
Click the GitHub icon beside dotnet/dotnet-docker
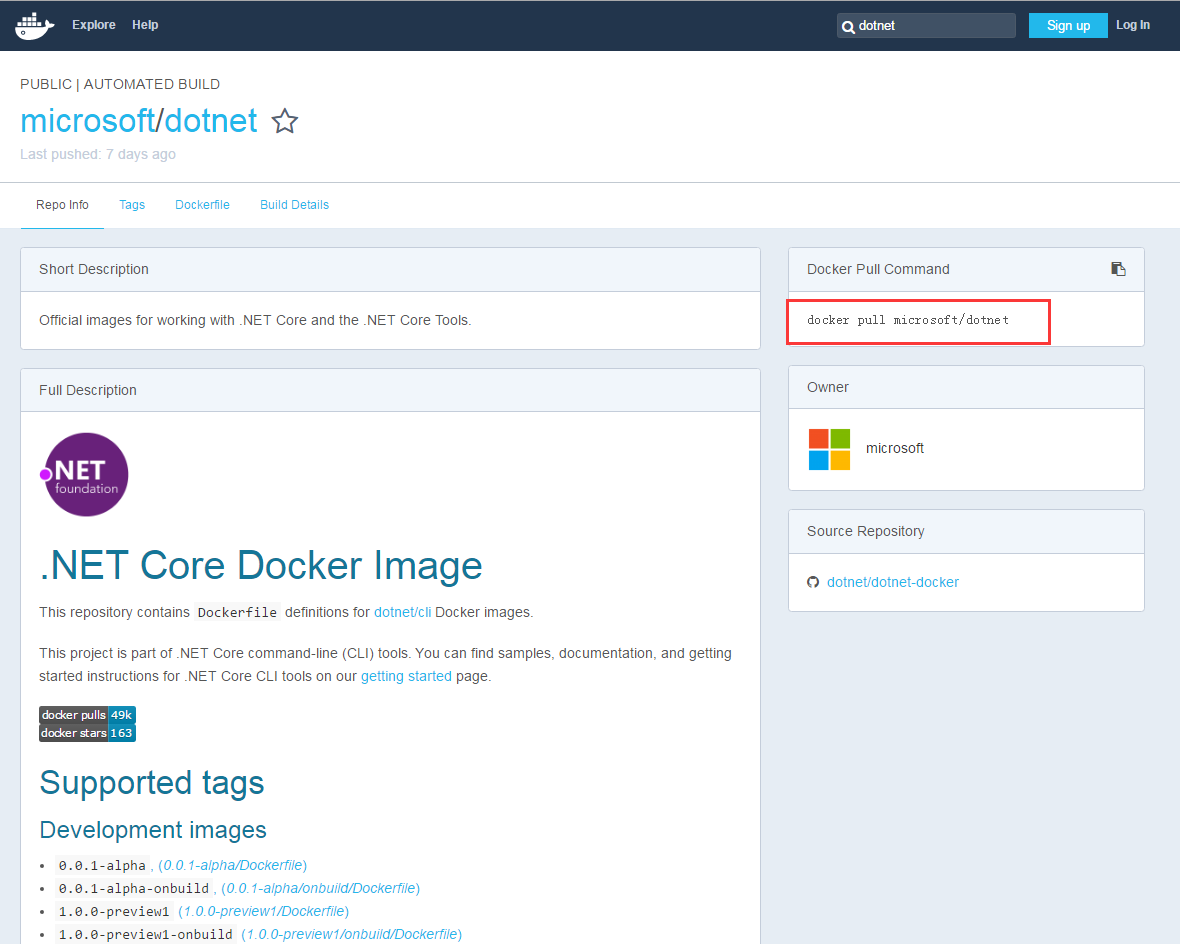813,582
